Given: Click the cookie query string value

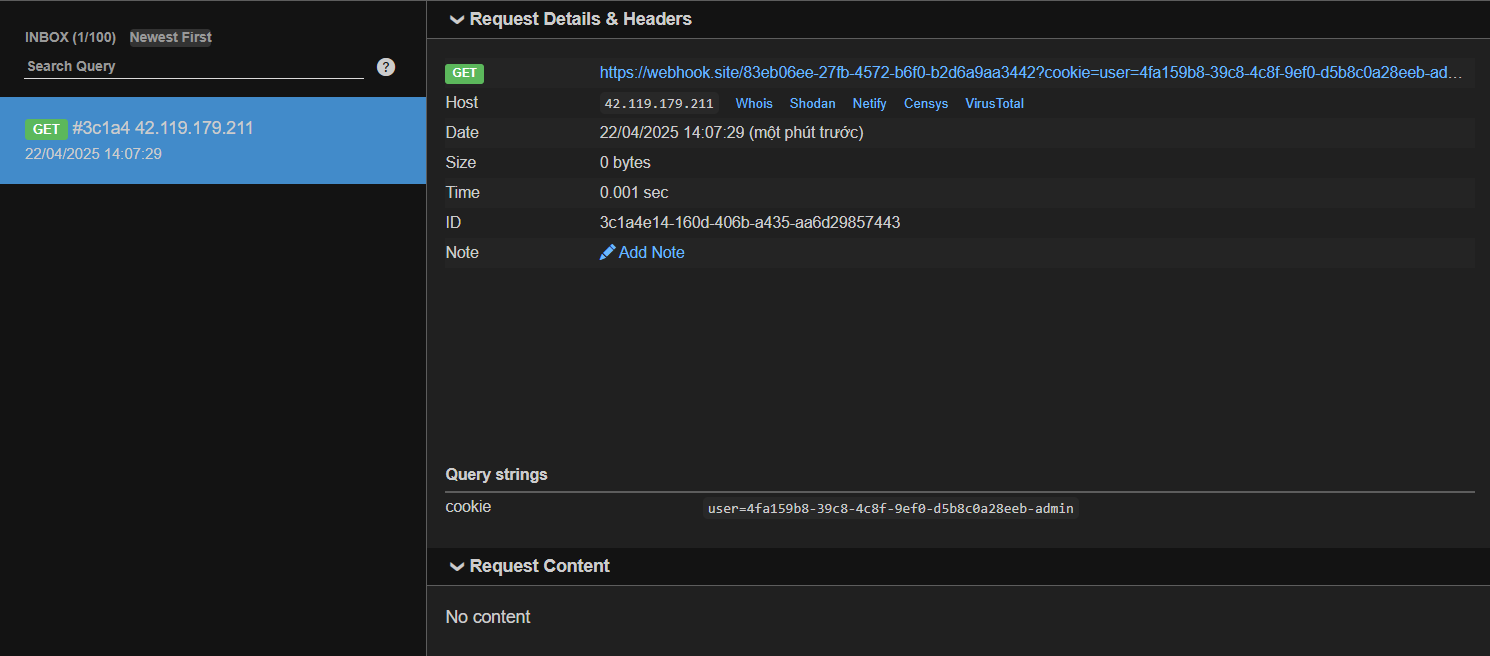Looking at the screenshot, I should [x=890, y=508].
